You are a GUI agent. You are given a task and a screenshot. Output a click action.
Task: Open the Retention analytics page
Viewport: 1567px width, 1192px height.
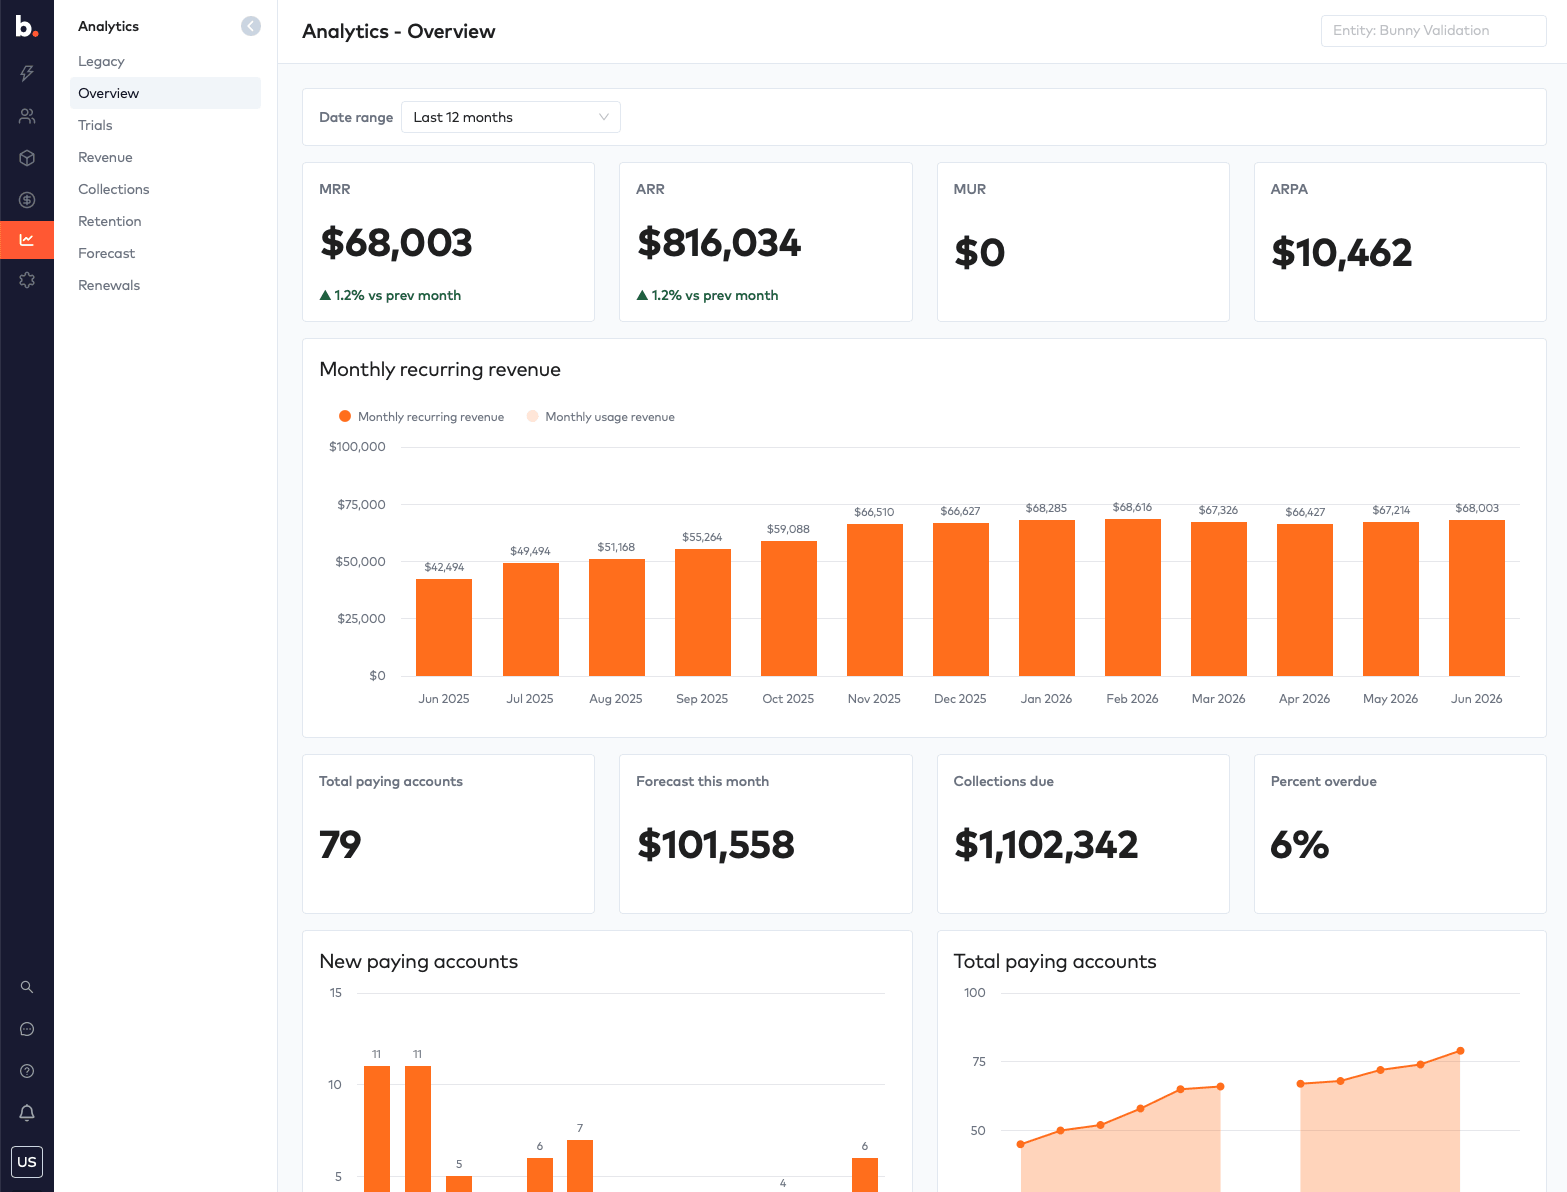pos(110,221)
